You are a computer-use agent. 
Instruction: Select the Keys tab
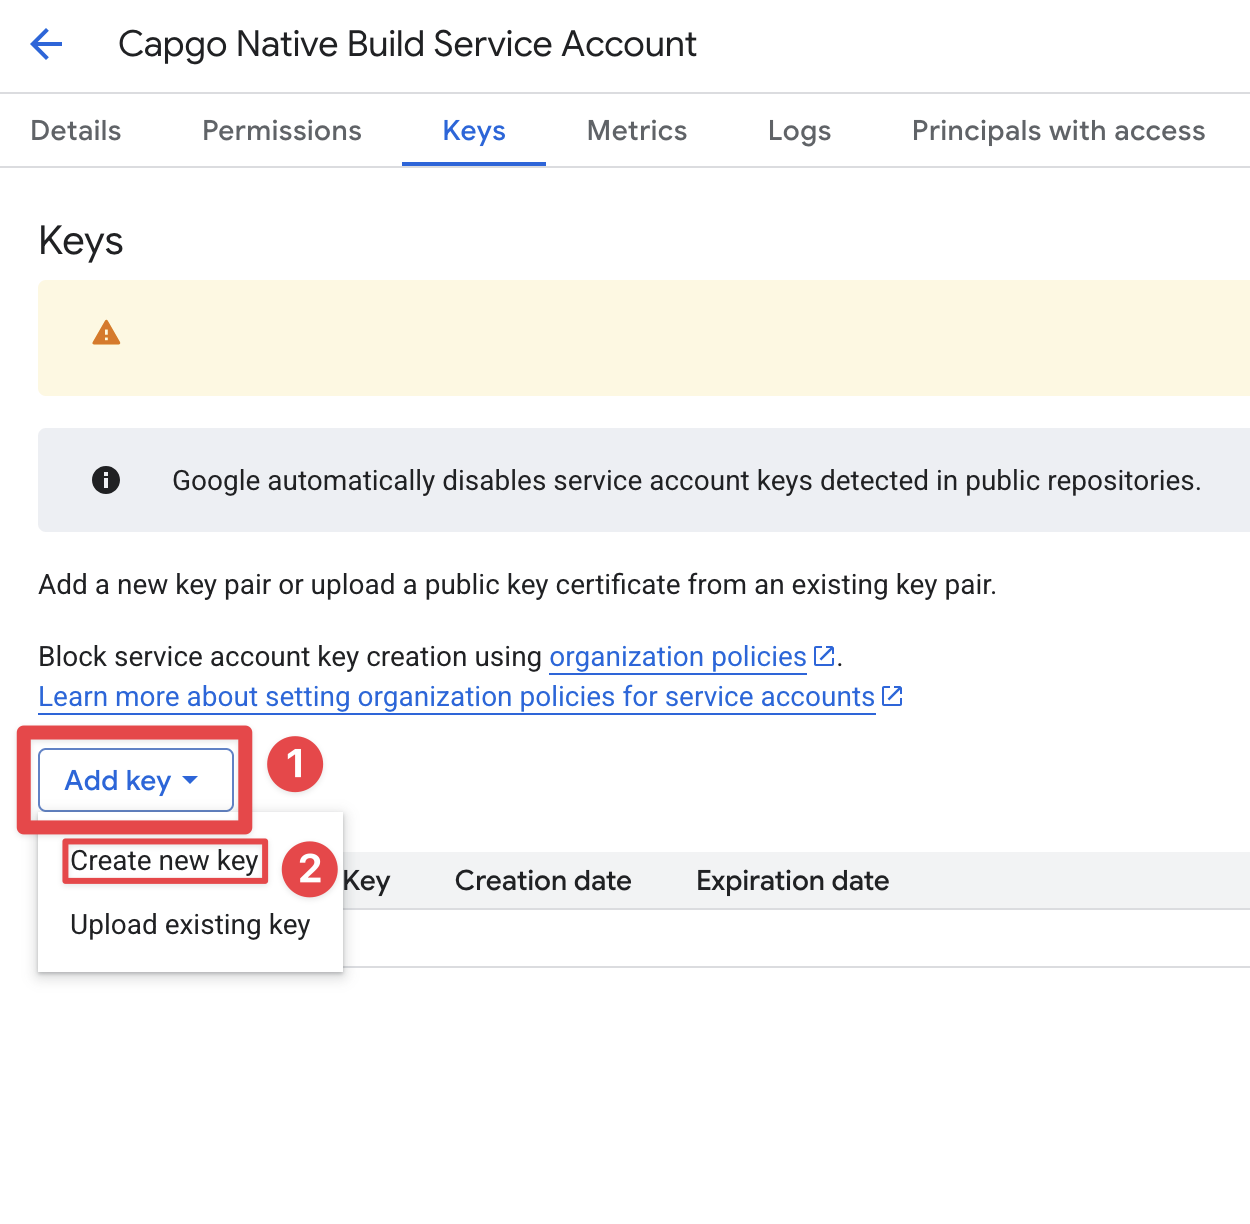(473, 130)
